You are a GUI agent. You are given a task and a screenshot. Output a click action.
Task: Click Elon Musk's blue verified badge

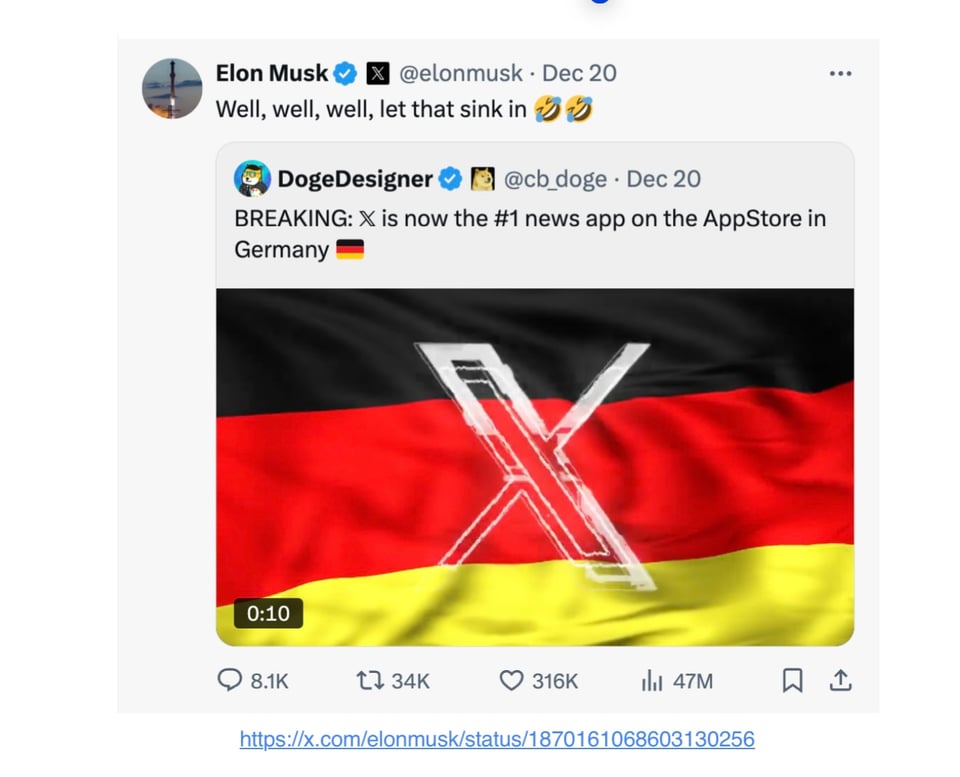(x=346, y=73)
